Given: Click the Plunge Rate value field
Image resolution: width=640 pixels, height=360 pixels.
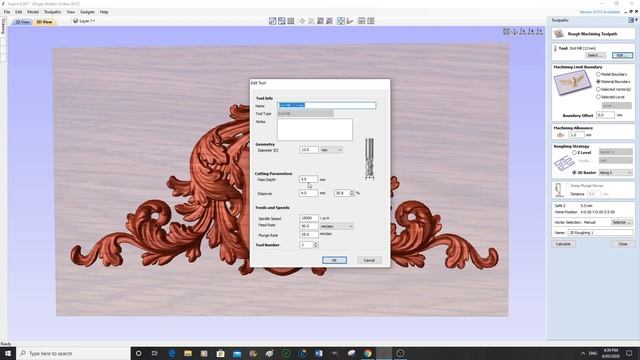Looking at the screenshot, I should click(309, 235).
